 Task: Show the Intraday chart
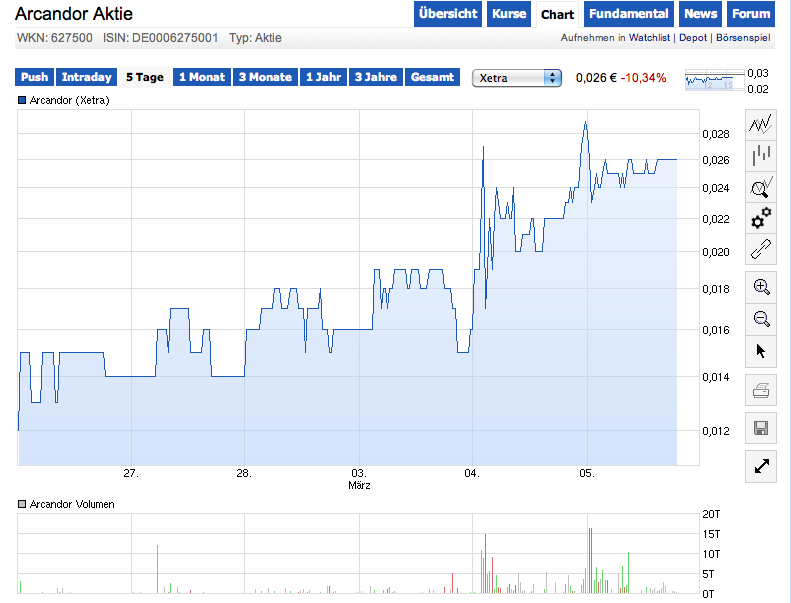pyautogui.click(x=86, y=77)
